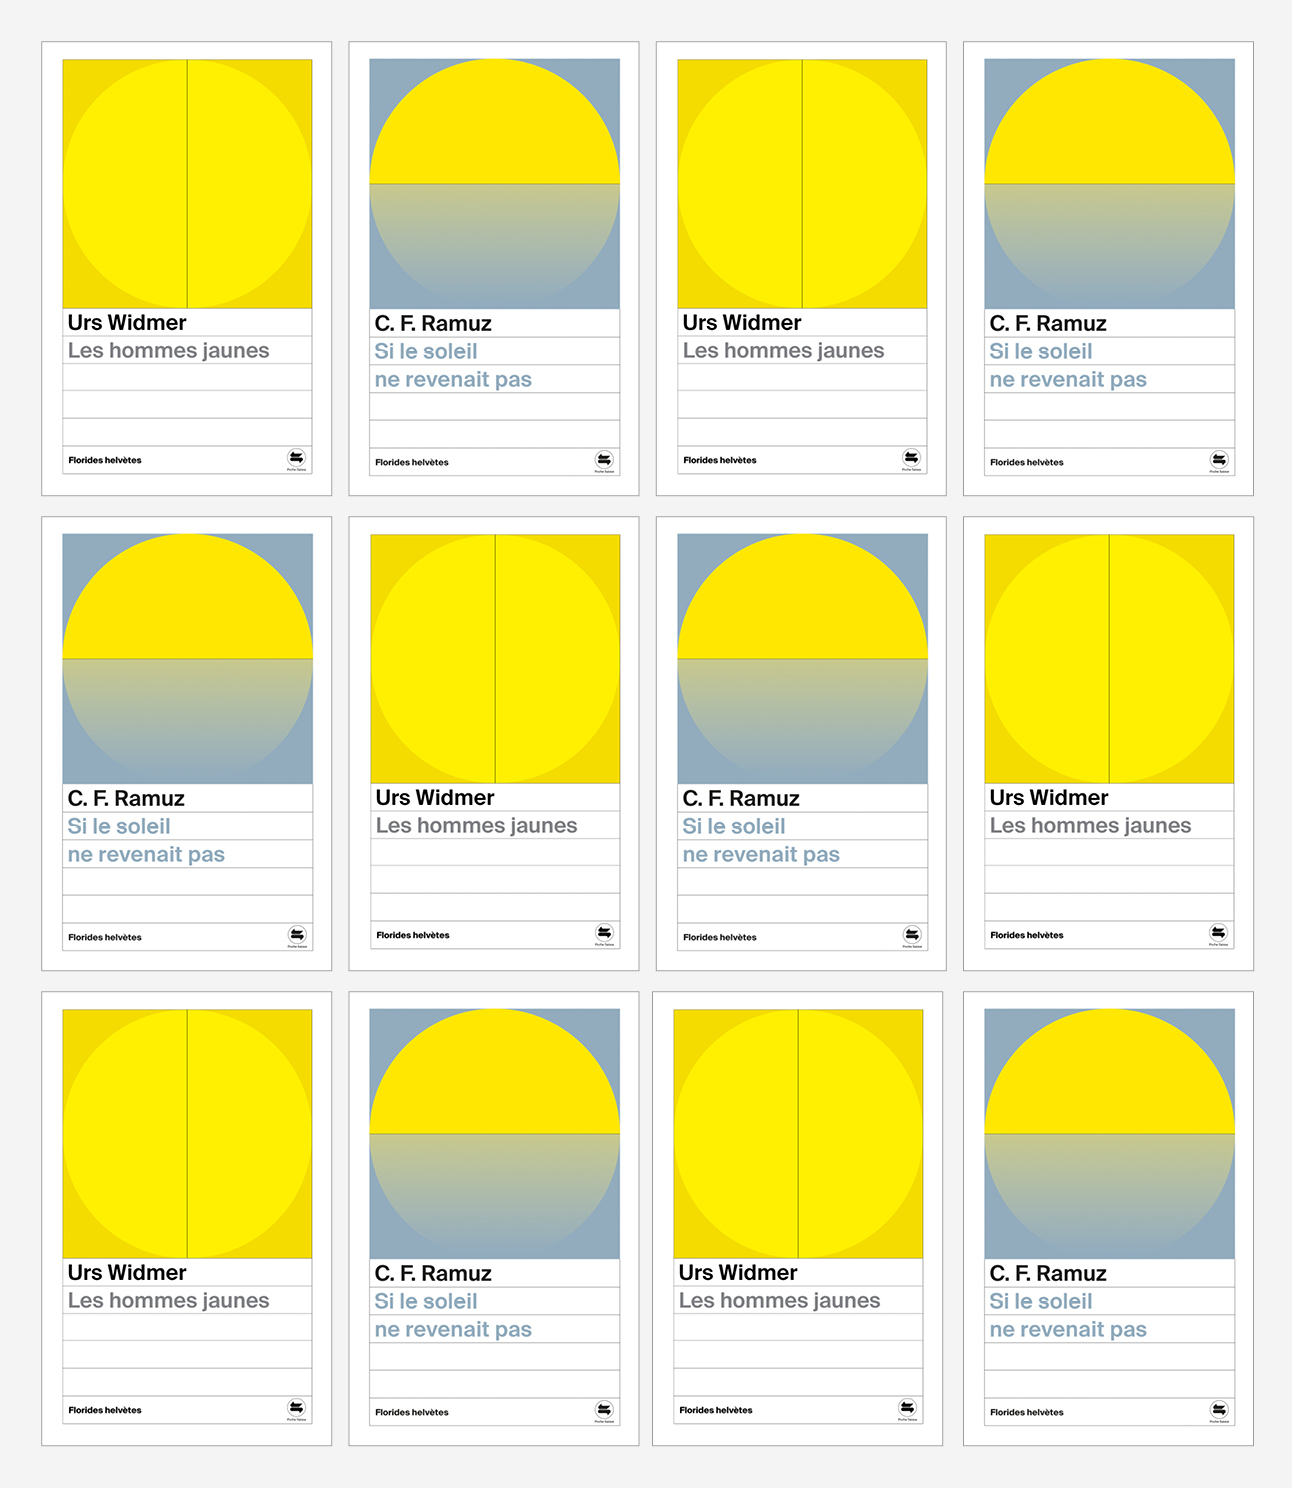Image resolution: width=1292 pixels, height=1488 pixels.
Task: Click the "Urs Widmer" author name on the top-left cover
Action: pyautogui.click(x=127, y=323)
